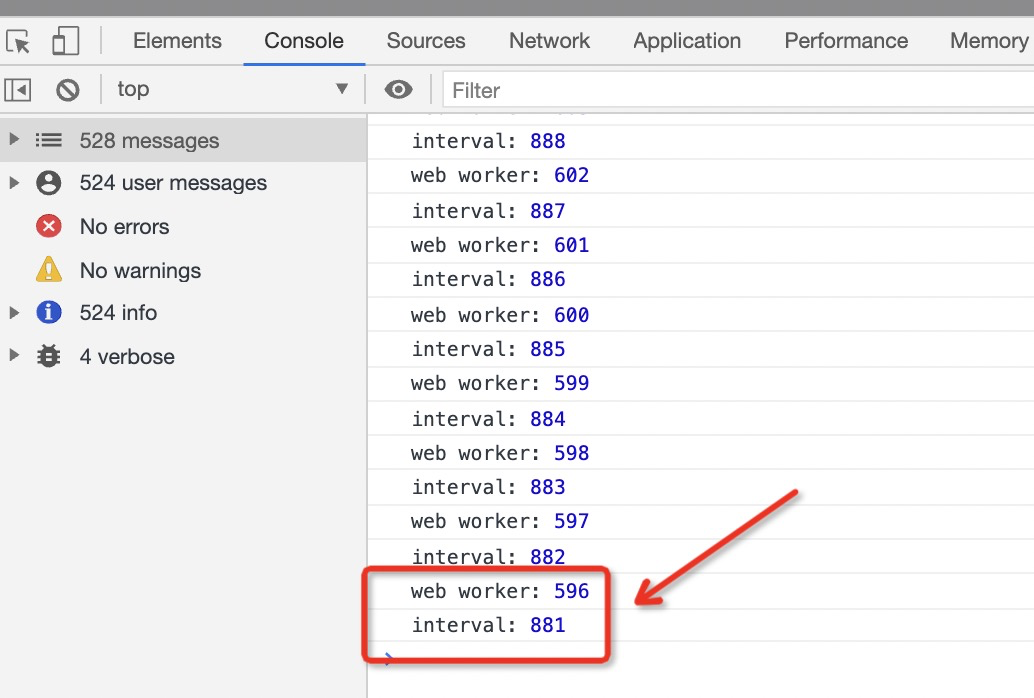Screen dimensions: 1034x698
Task: Select the No warnings triangle icon
Action: [49, 269]
